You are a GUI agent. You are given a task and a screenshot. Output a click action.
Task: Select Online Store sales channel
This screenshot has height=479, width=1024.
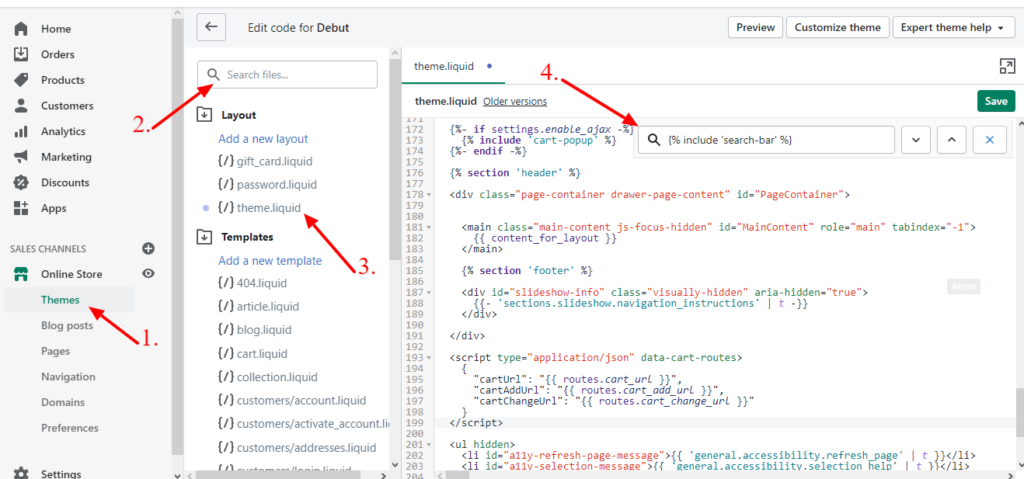72,274
